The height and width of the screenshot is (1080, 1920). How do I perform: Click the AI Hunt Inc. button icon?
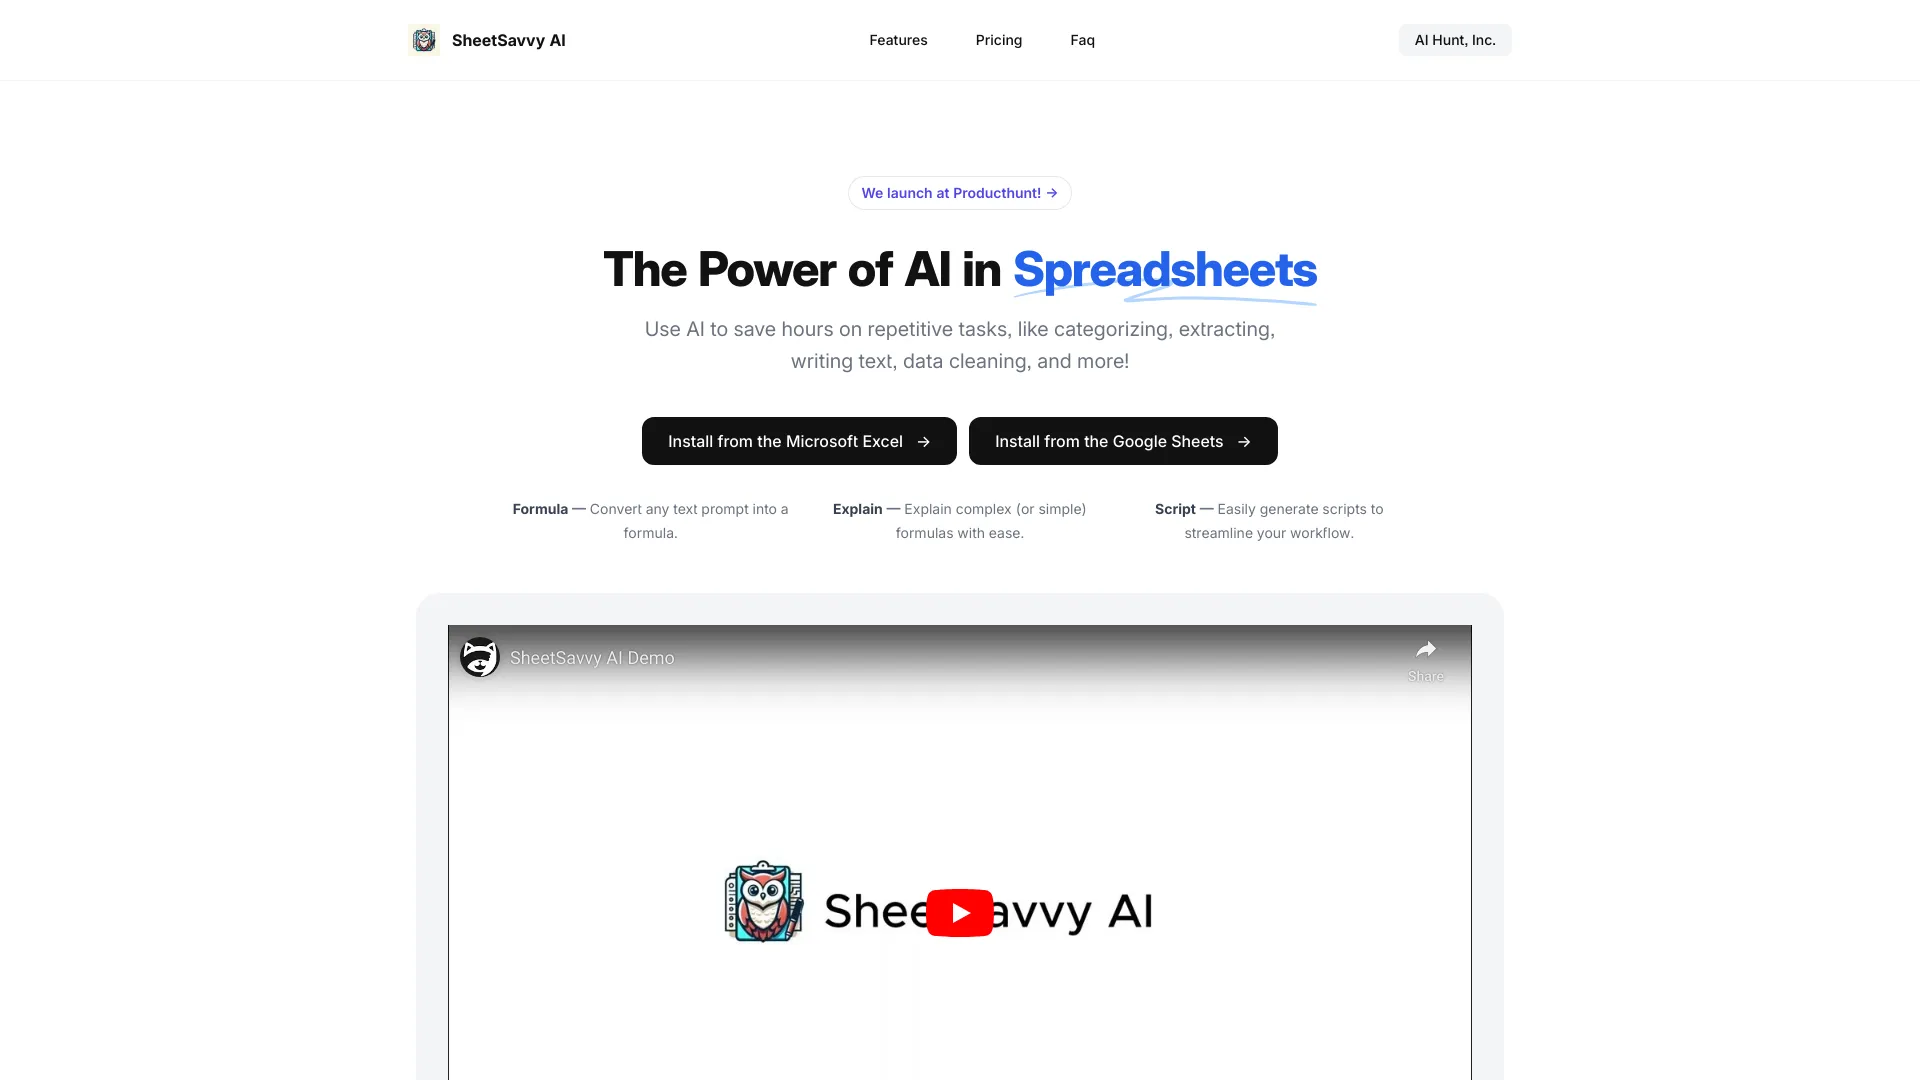click(1455, 40)
